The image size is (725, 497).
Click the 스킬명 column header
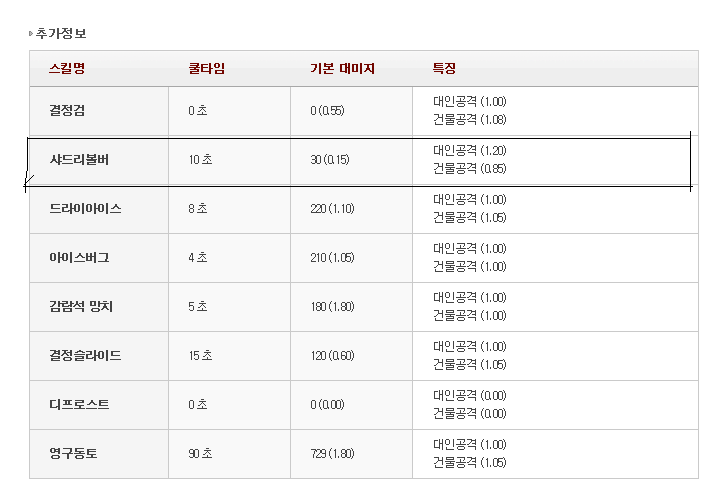67,68
